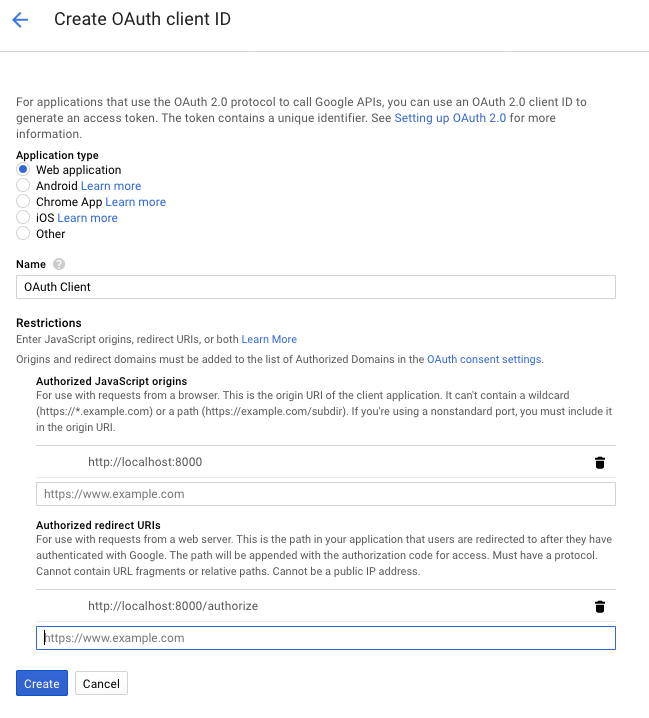The height and width of the screenshot is (718, 649).
Task: Open the OAuth consent settings link
Action: (x=484, y=359)
